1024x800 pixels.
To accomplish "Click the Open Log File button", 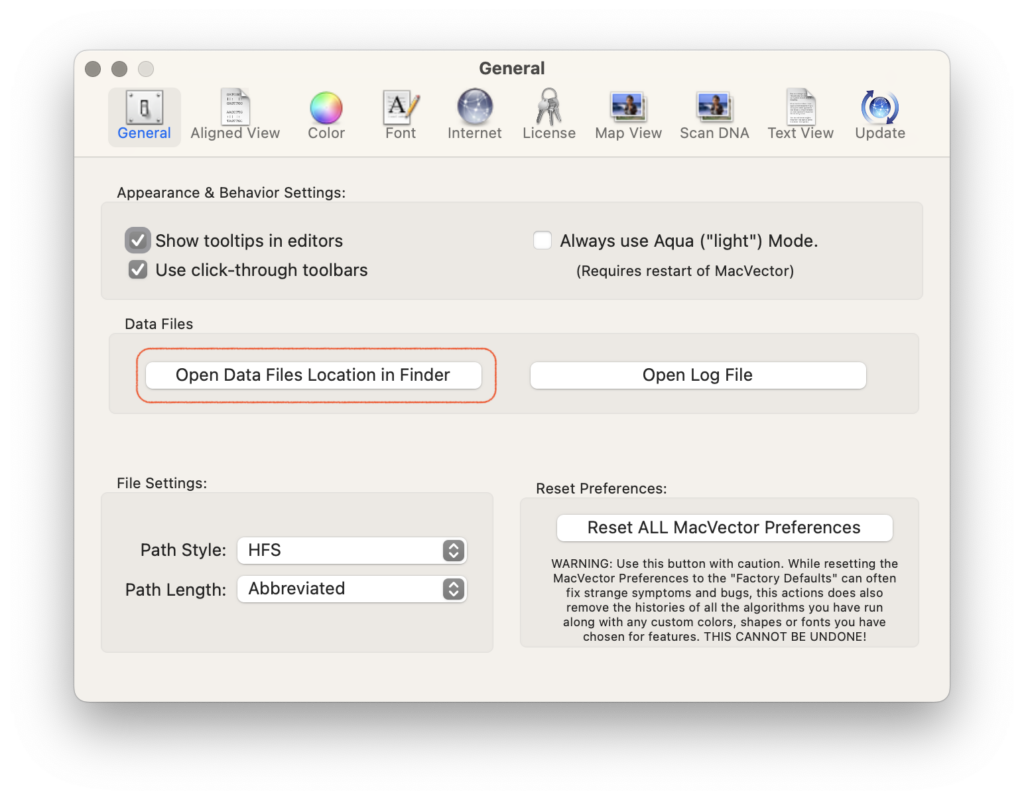I will (698, 376).
